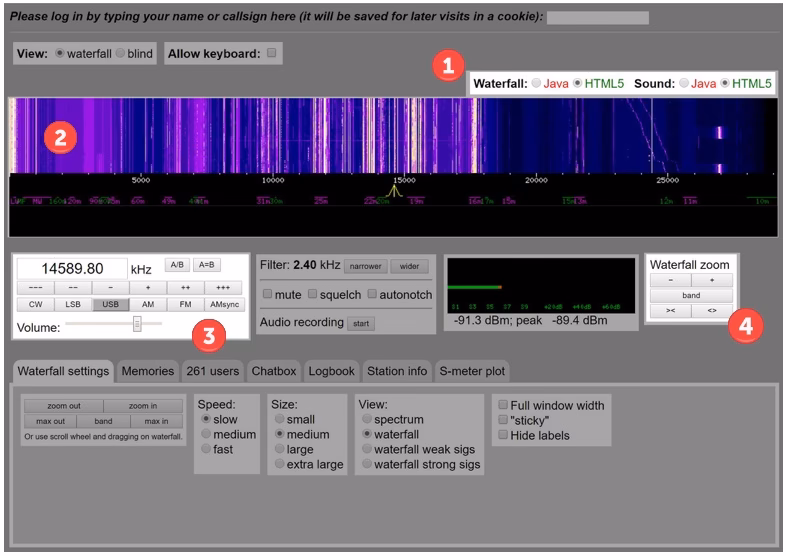Click the <> zoom-out-fully button

click(712, 311)
